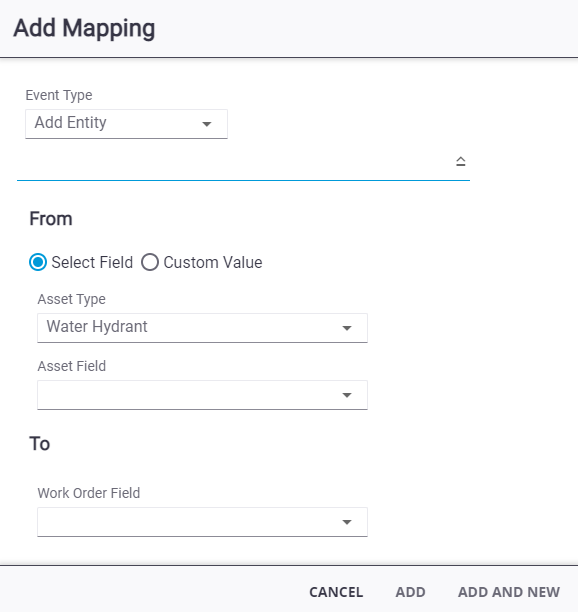Click the ADD AND NEW button
578x612 pixels.
pos(509,592)
